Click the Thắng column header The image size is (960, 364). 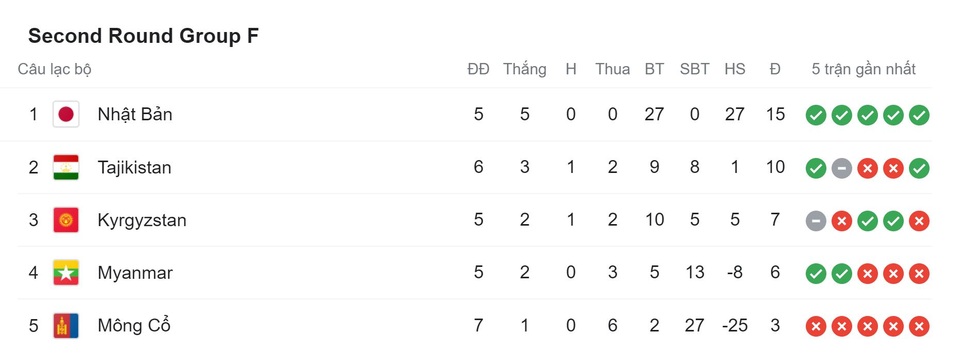(525, 69)
